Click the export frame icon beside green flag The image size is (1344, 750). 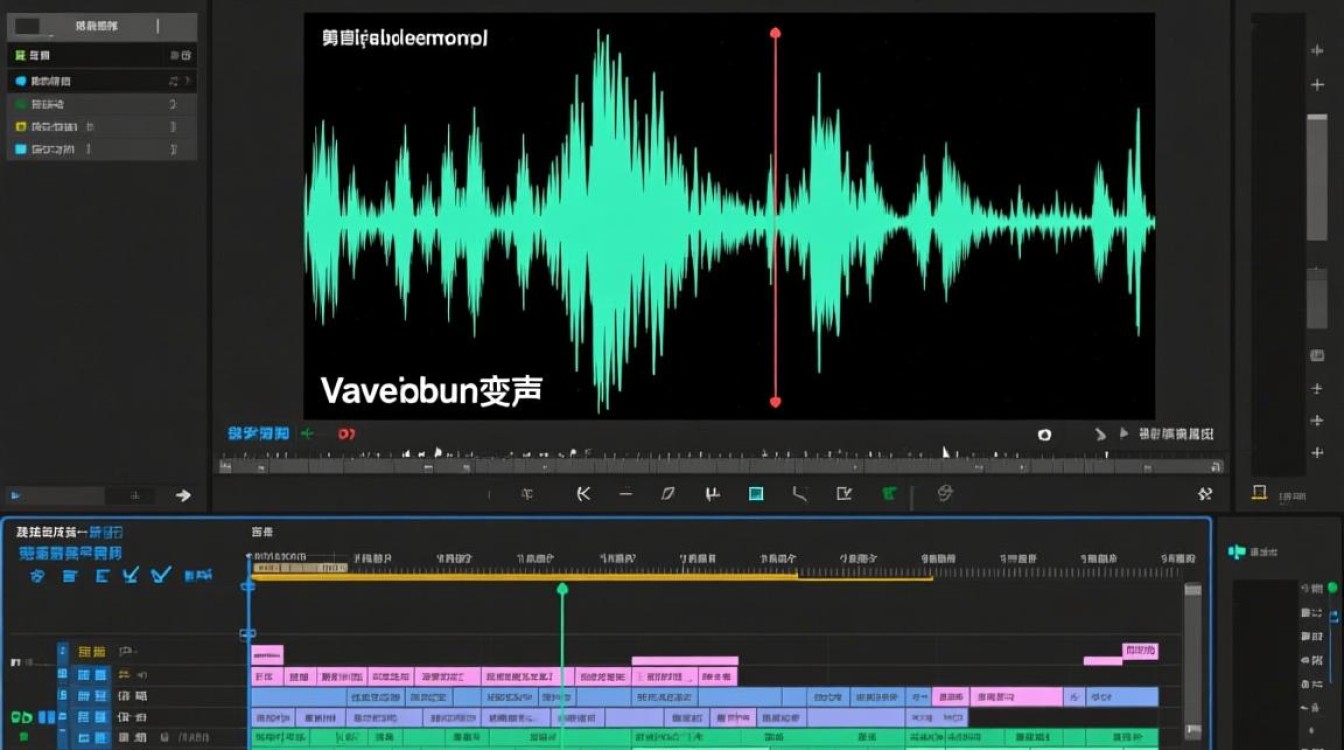(x=844, y=493)
